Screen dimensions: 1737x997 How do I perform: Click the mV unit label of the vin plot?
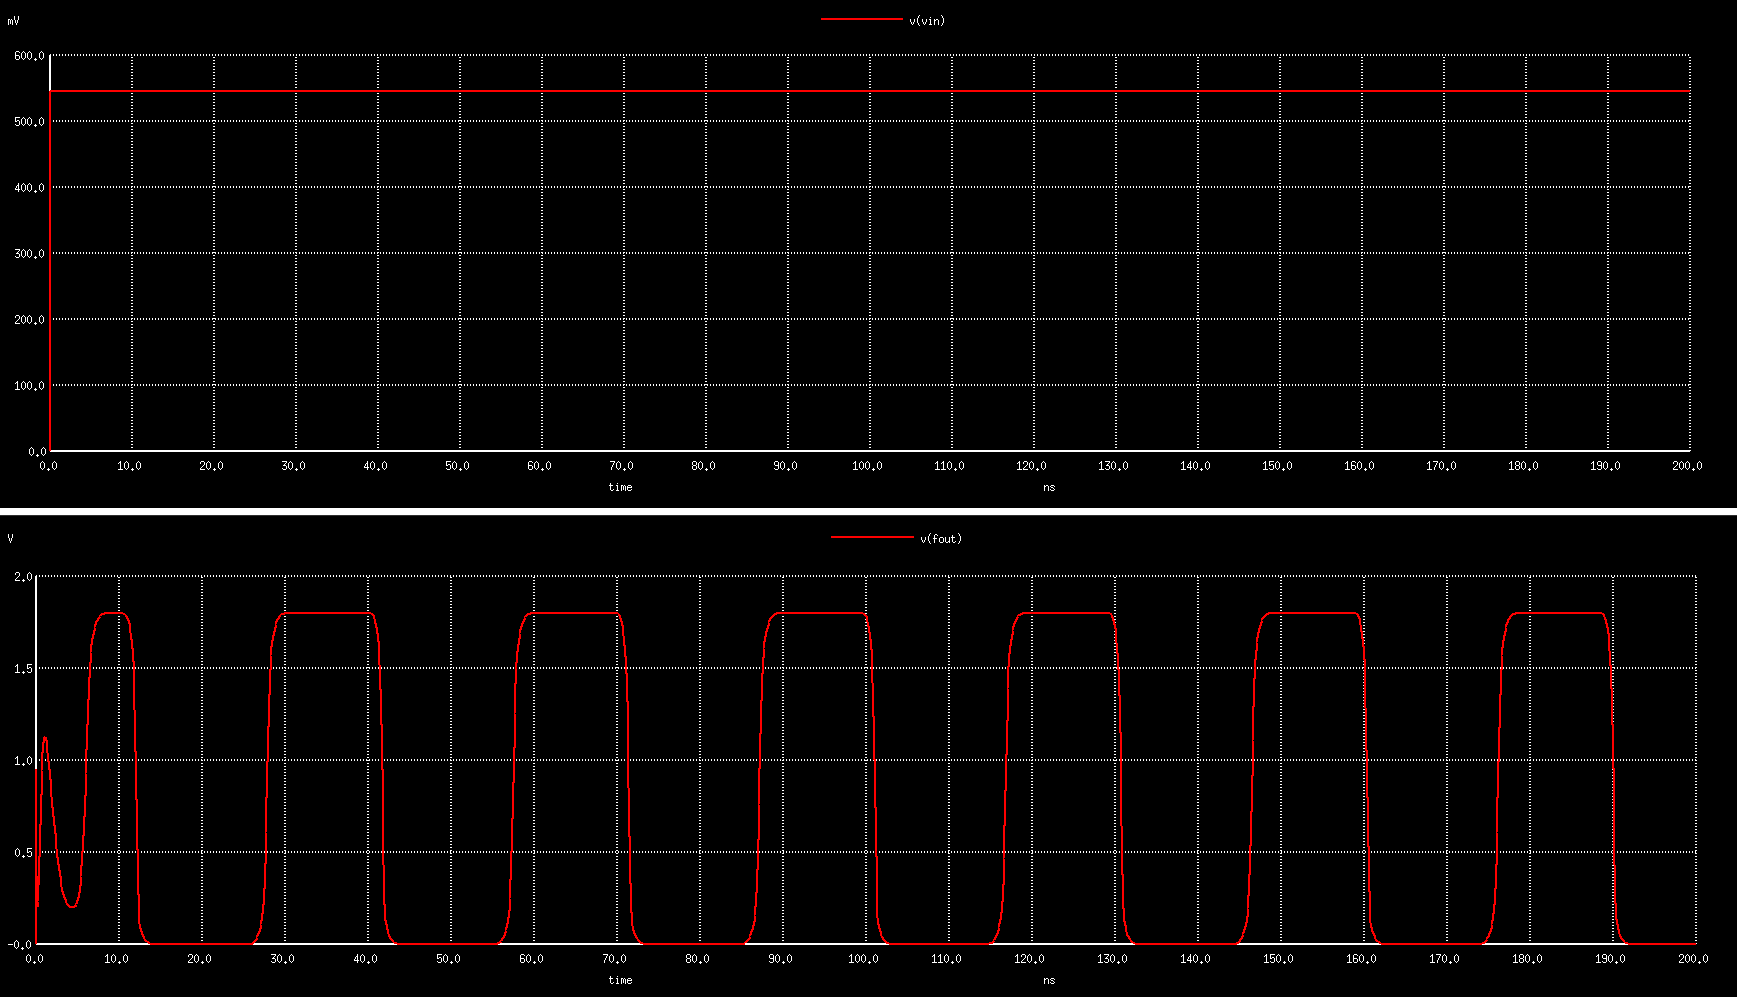click(13, 21)
